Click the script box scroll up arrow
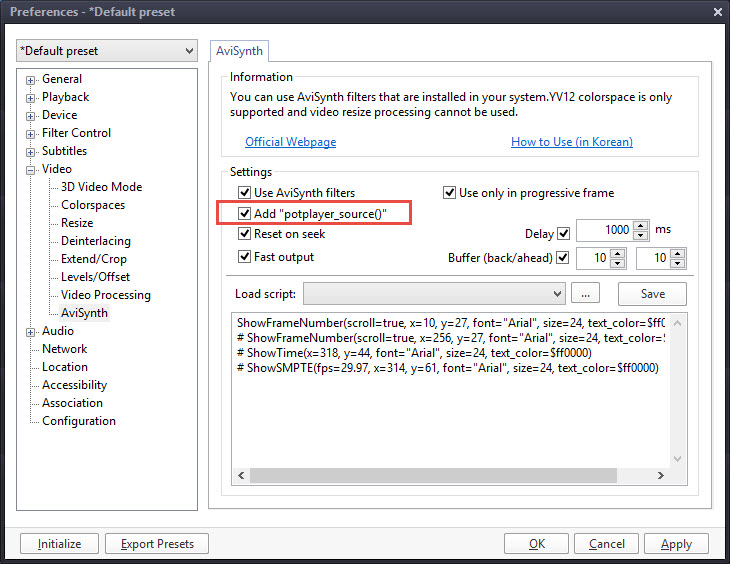 678,323
